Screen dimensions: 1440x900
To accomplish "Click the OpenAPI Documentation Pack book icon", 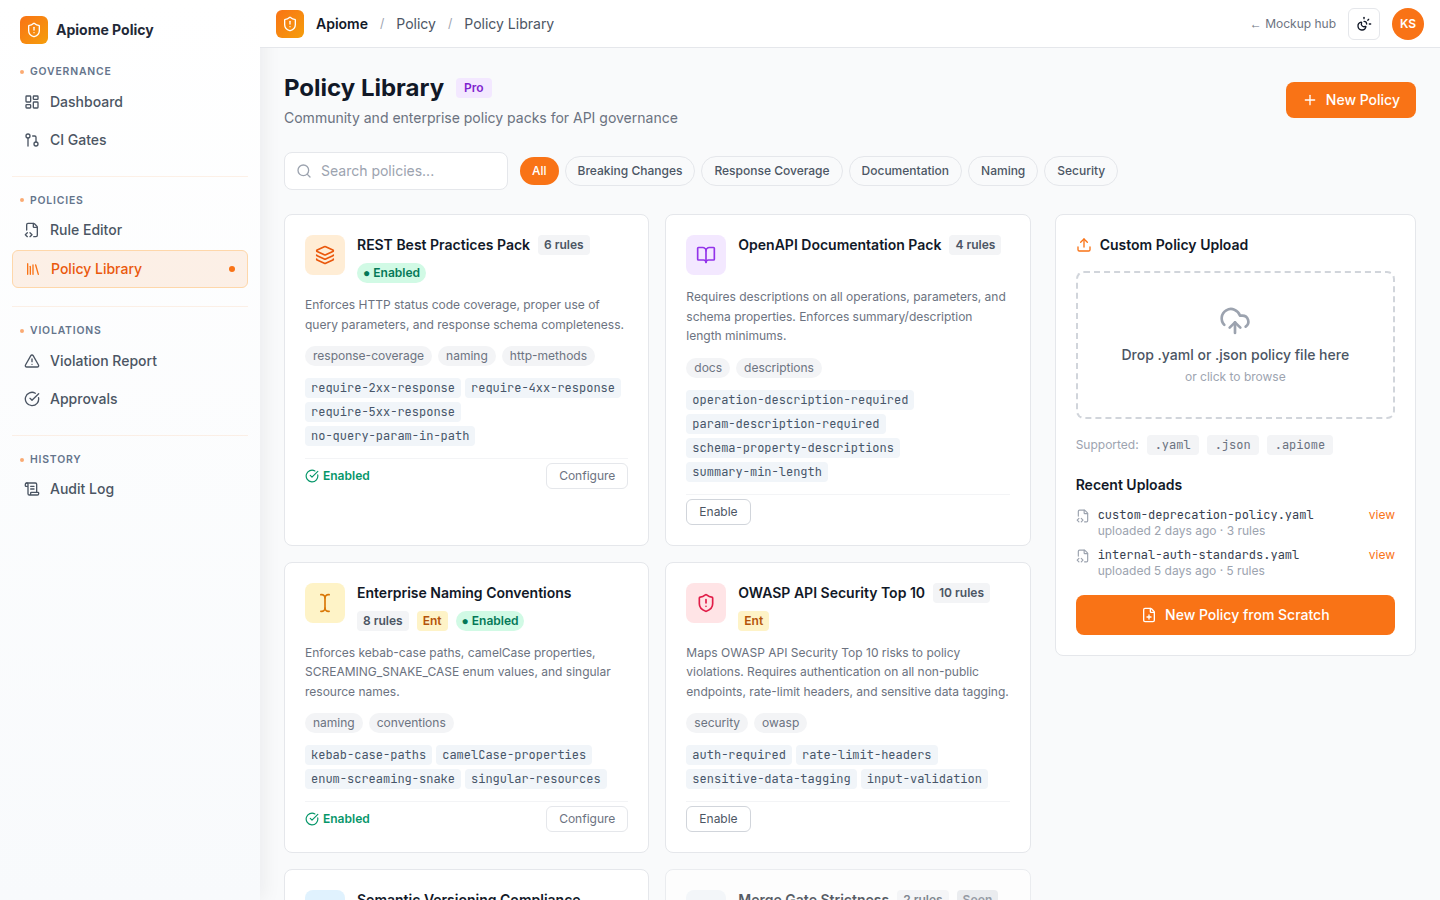I will click(706, 255).
